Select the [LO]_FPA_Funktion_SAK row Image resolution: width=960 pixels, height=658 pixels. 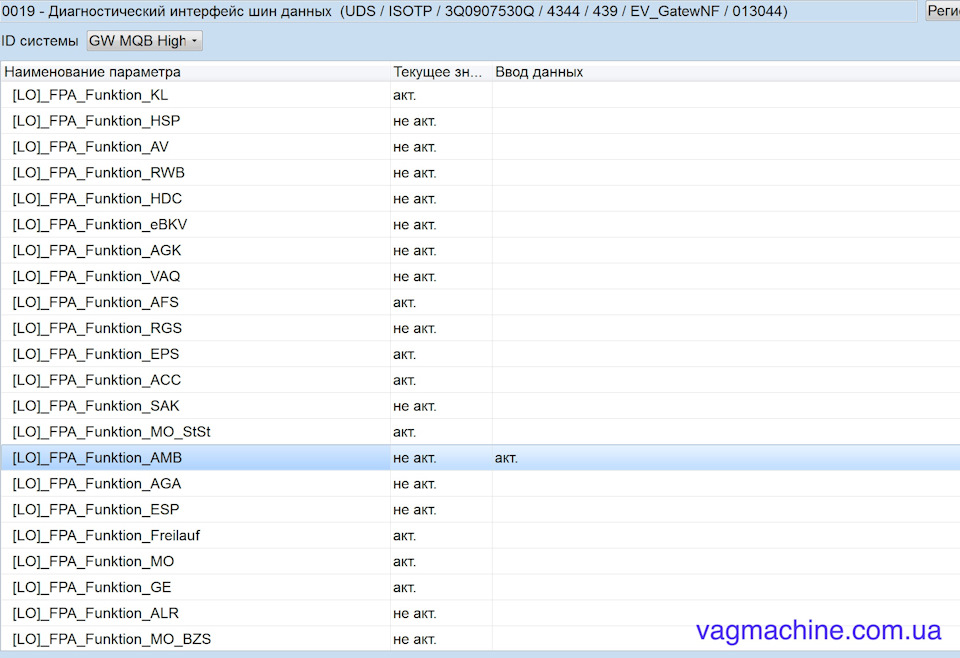[x=480, y=406]
